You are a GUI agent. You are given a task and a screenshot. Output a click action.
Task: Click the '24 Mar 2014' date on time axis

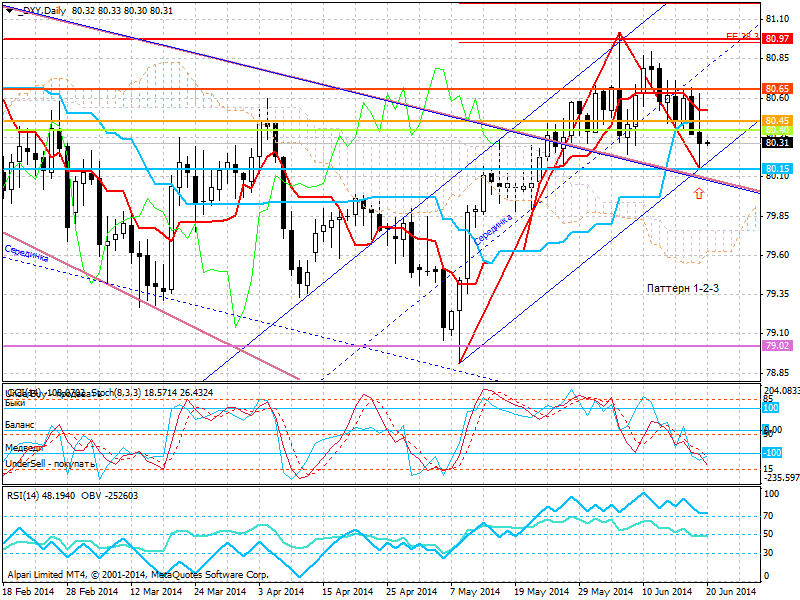(220, 591)
